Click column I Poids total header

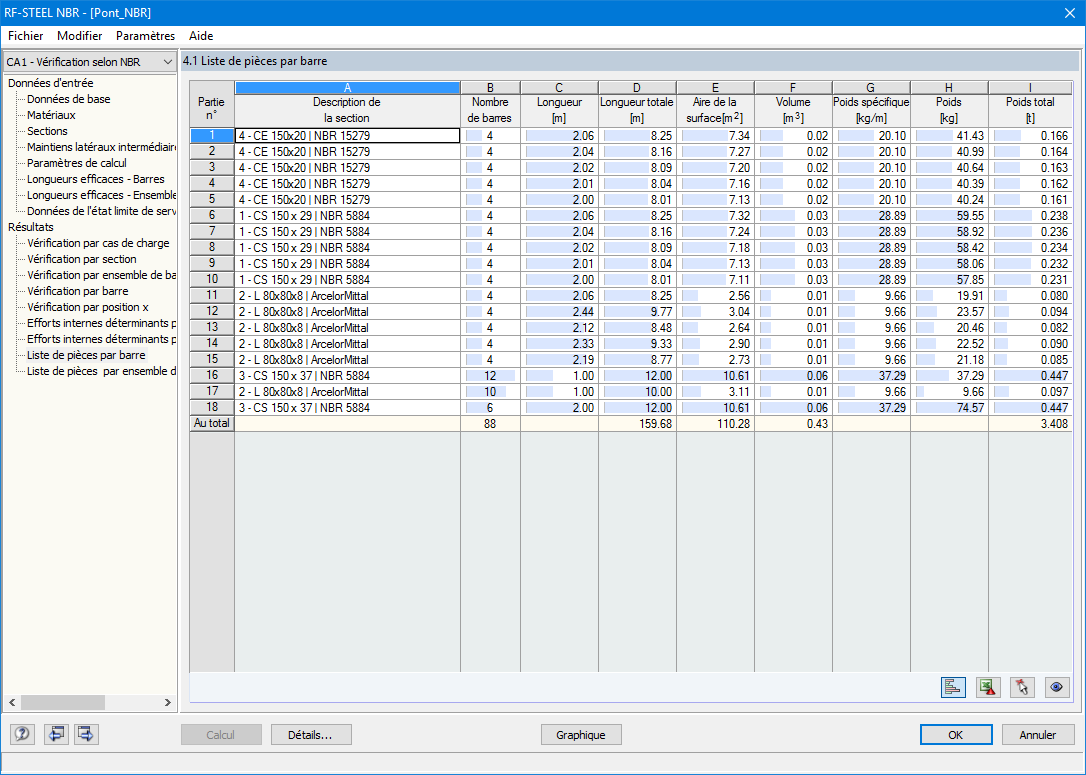click(1030, 110)
